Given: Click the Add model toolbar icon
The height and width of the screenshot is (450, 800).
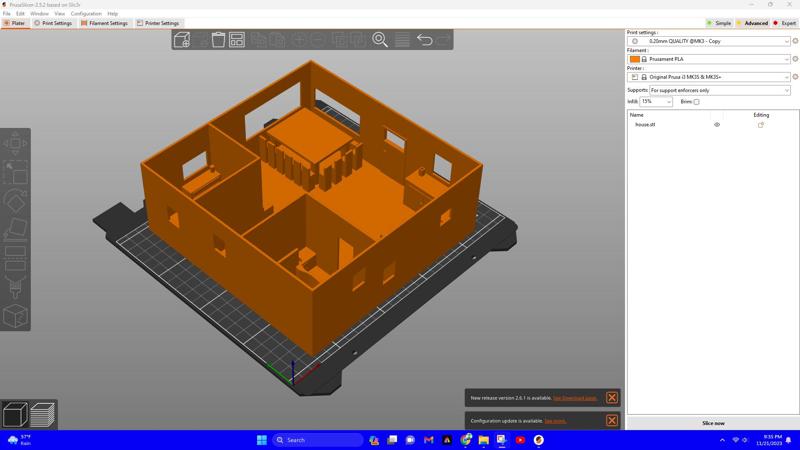Looking at the screenshot, I should (x=182, y=40).
